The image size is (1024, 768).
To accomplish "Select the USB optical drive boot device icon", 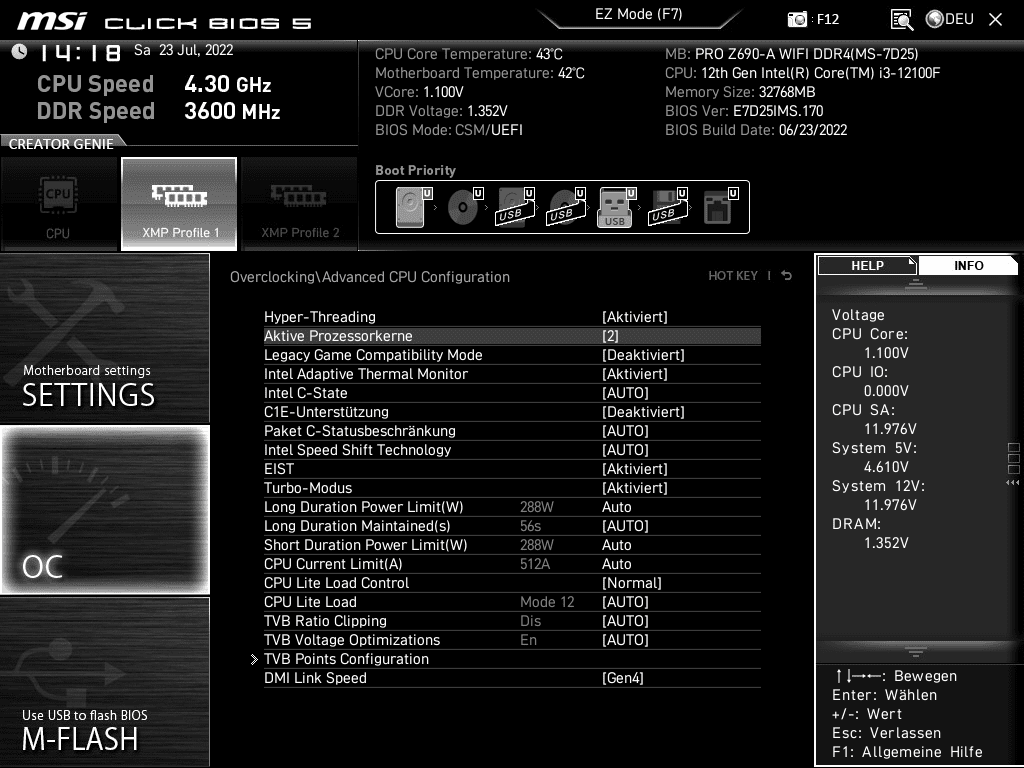I will pos(566,207).
